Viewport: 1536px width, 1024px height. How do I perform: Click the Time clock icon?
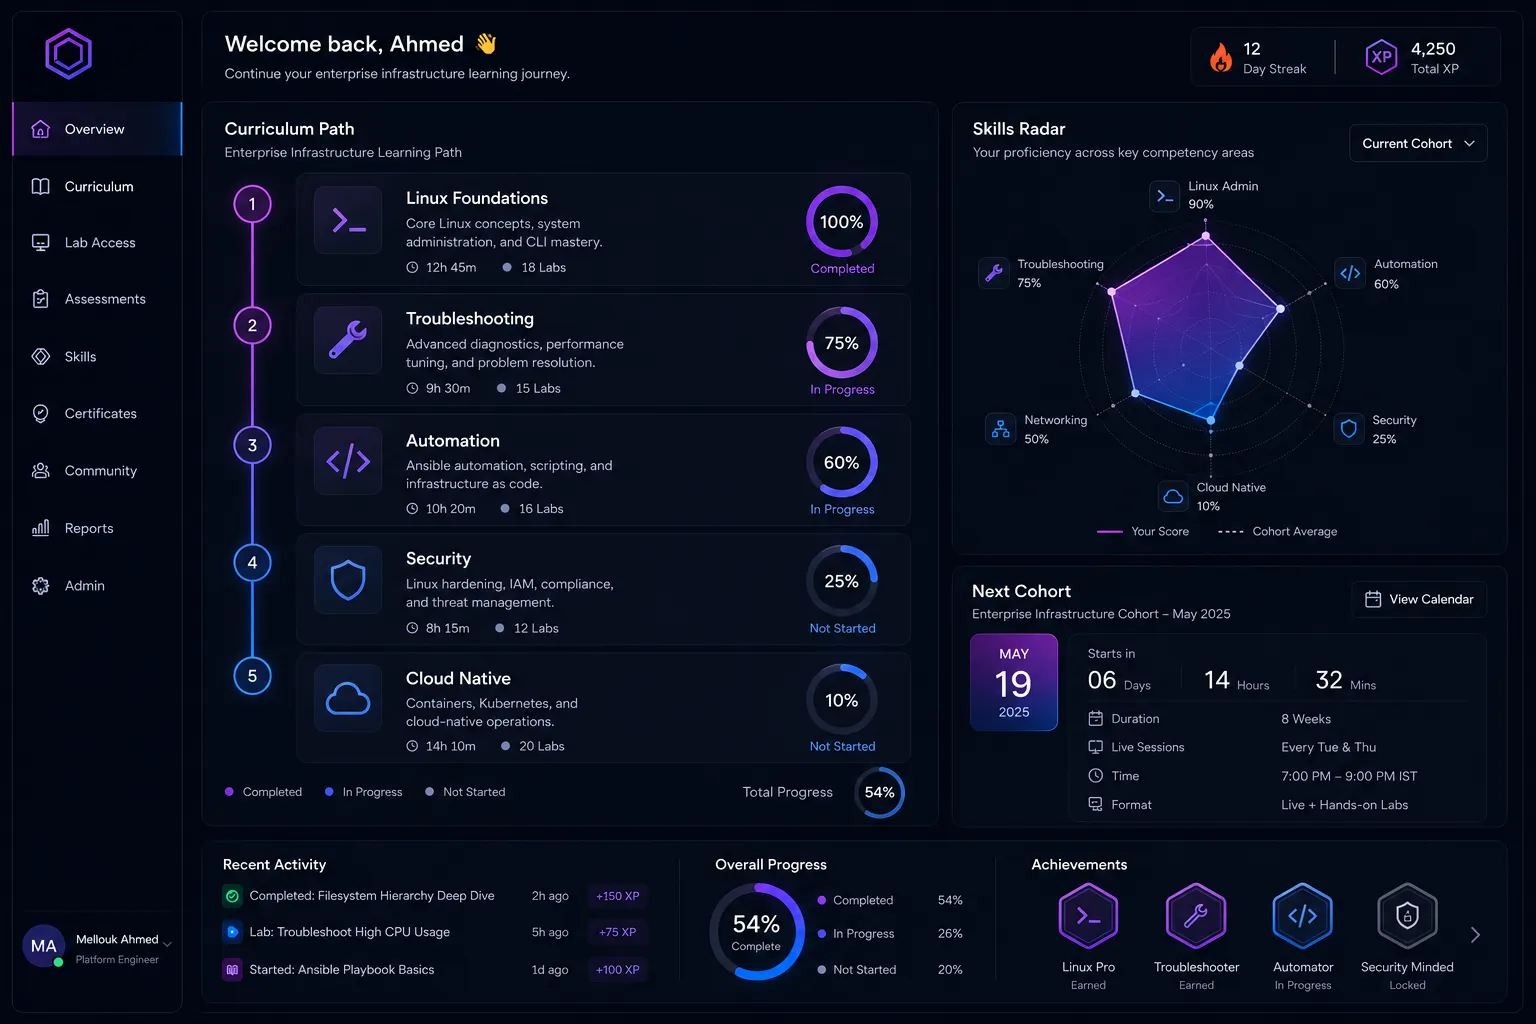[x=1095, y=776]
